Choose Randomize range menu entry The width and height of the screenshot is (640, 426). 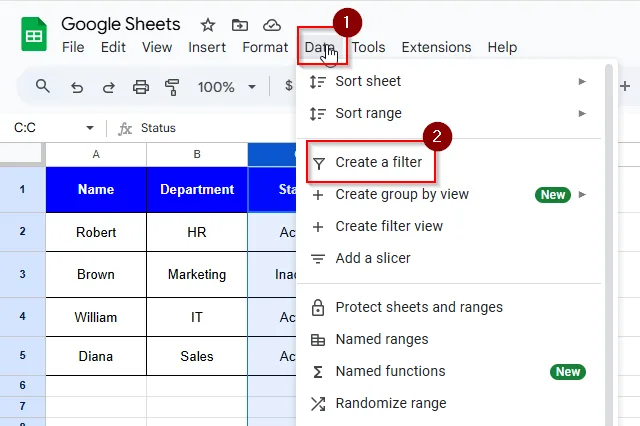click(x=449, y=403)
